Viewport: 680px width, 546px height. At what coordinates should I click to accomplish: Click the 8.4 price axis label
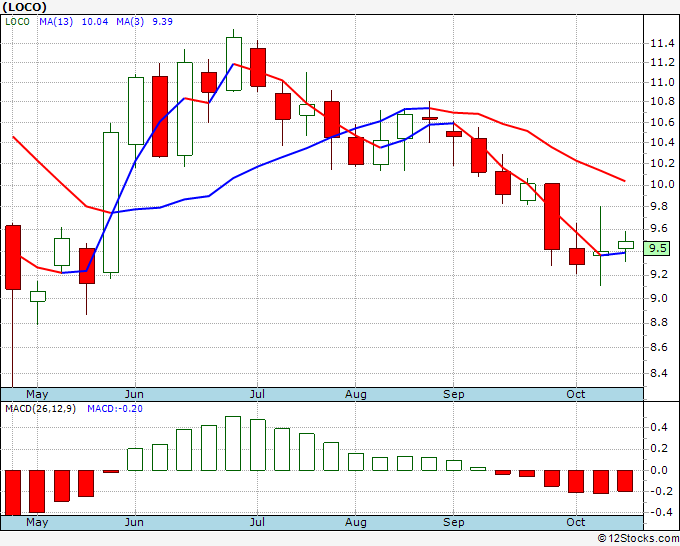662,373
